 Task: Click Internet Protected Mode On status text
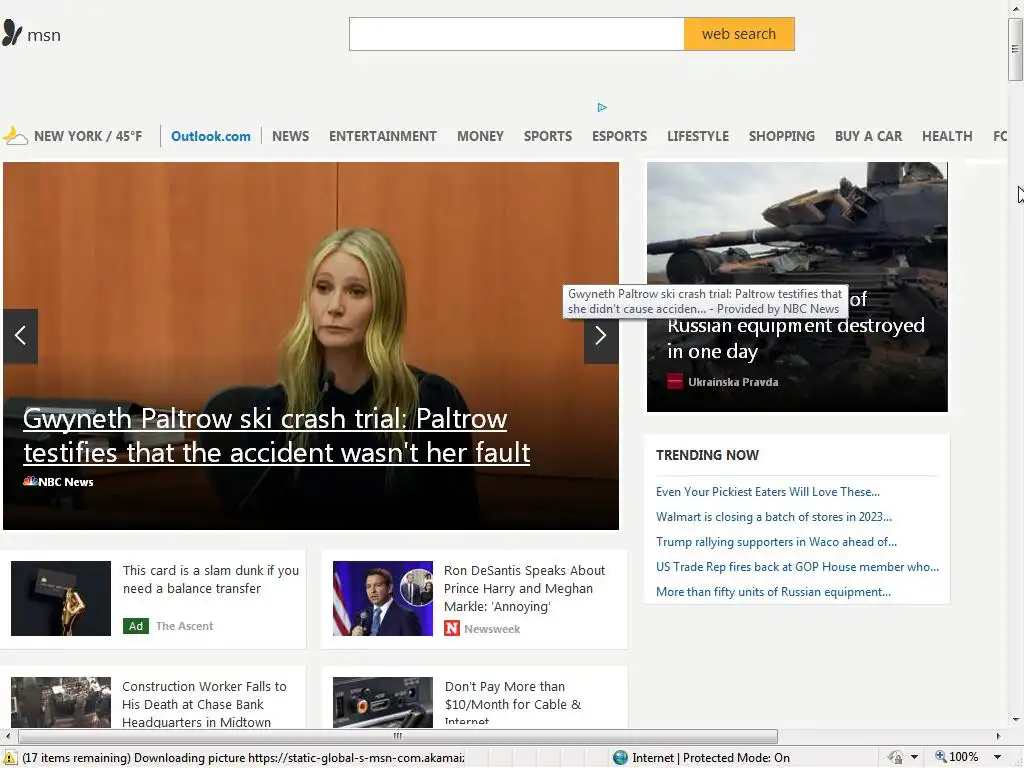click(x=711, y=758)
